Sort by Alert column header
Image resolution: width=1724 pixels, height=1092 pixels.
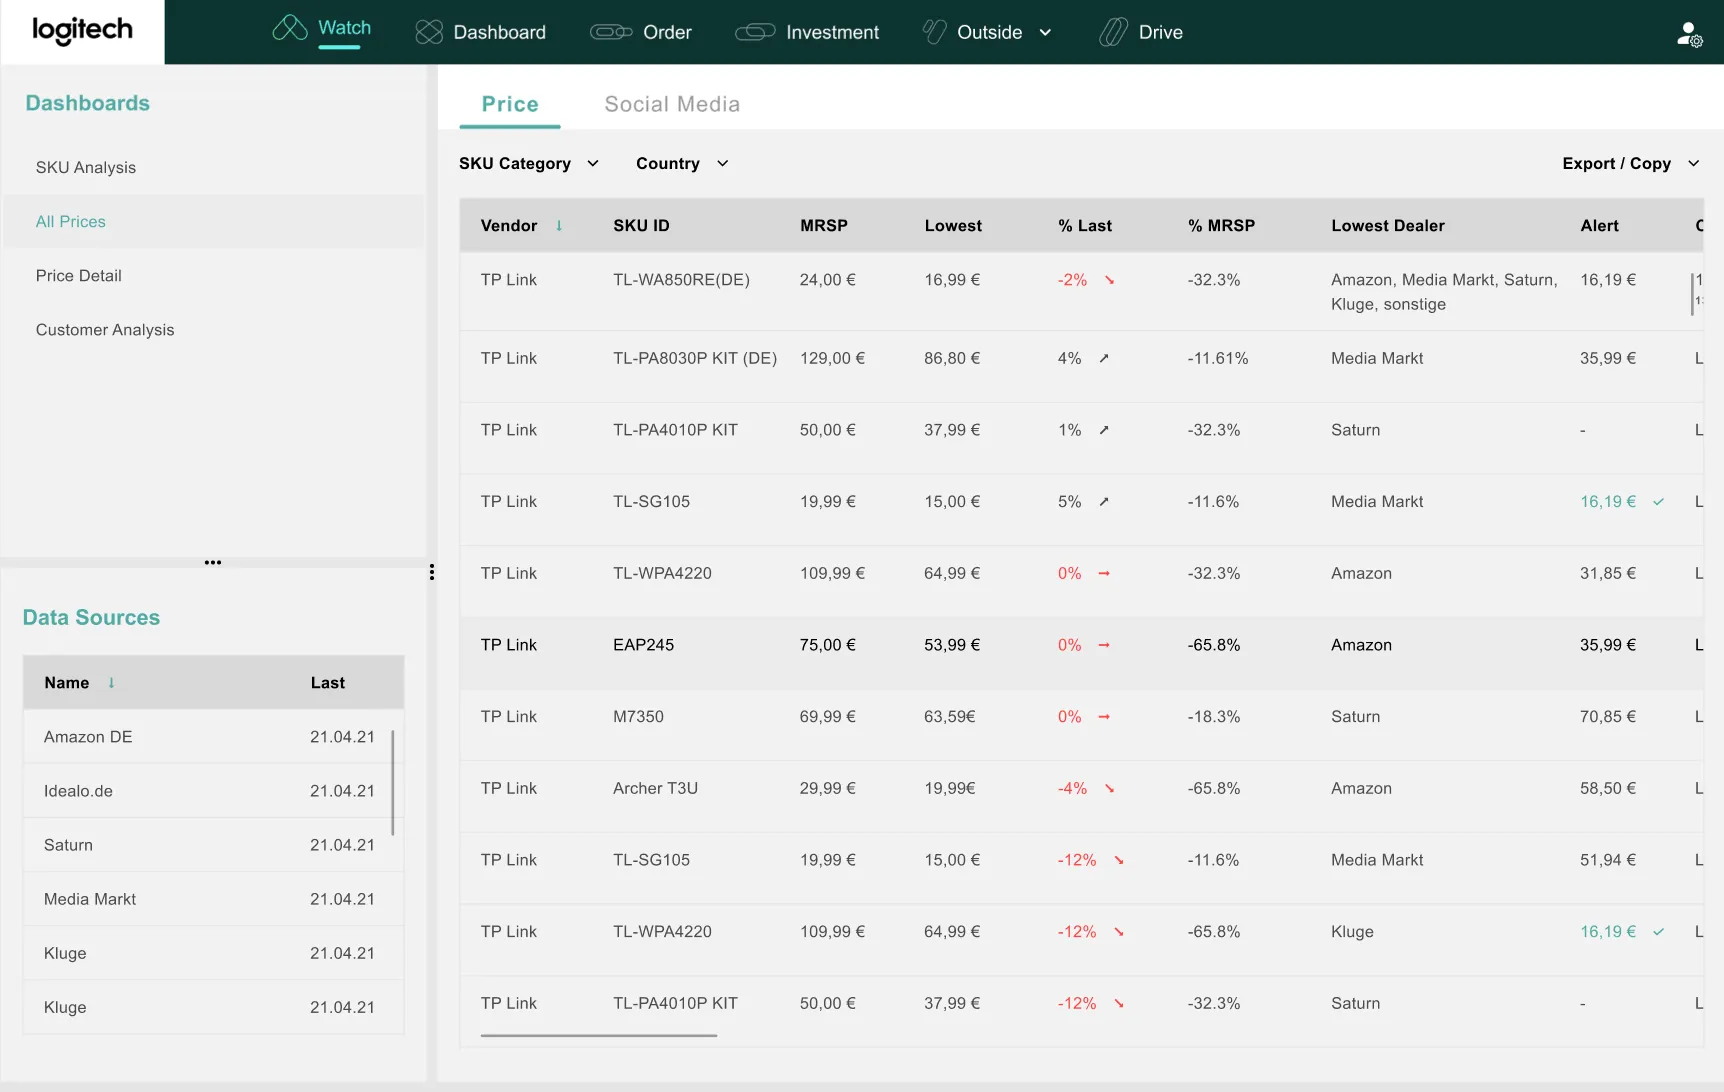pyautogui.click(x=1599, y=226)
